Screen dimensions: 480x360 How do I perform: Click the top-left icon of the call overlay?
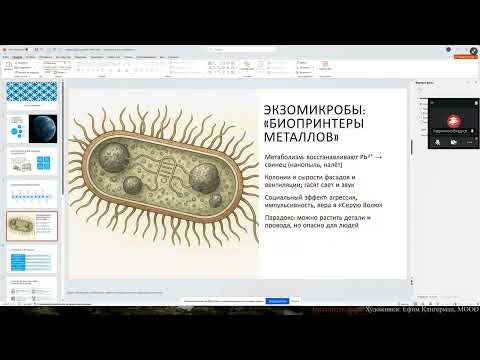pyautogui.click(x=432, y=103)
